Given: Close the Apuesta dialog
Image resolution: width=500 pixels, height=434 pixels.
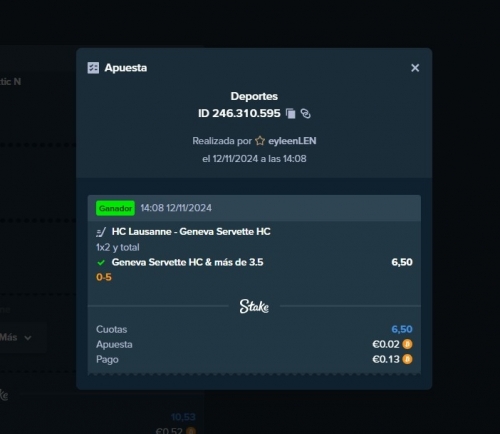Looking at the screenshot, I should pyautogui.click(x=415, y=68).
